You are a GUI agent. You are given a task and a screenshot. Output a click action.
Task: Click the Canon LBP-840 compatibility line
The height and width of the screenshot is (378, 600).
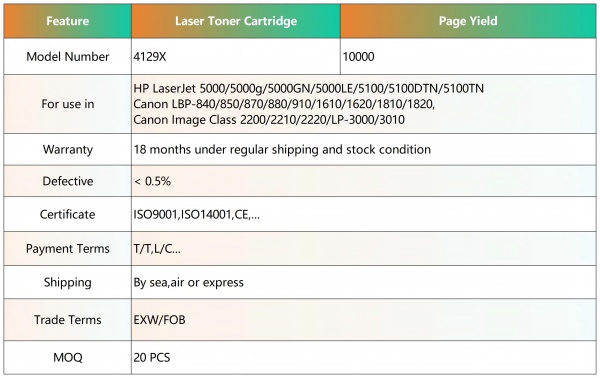pos(284,104)
